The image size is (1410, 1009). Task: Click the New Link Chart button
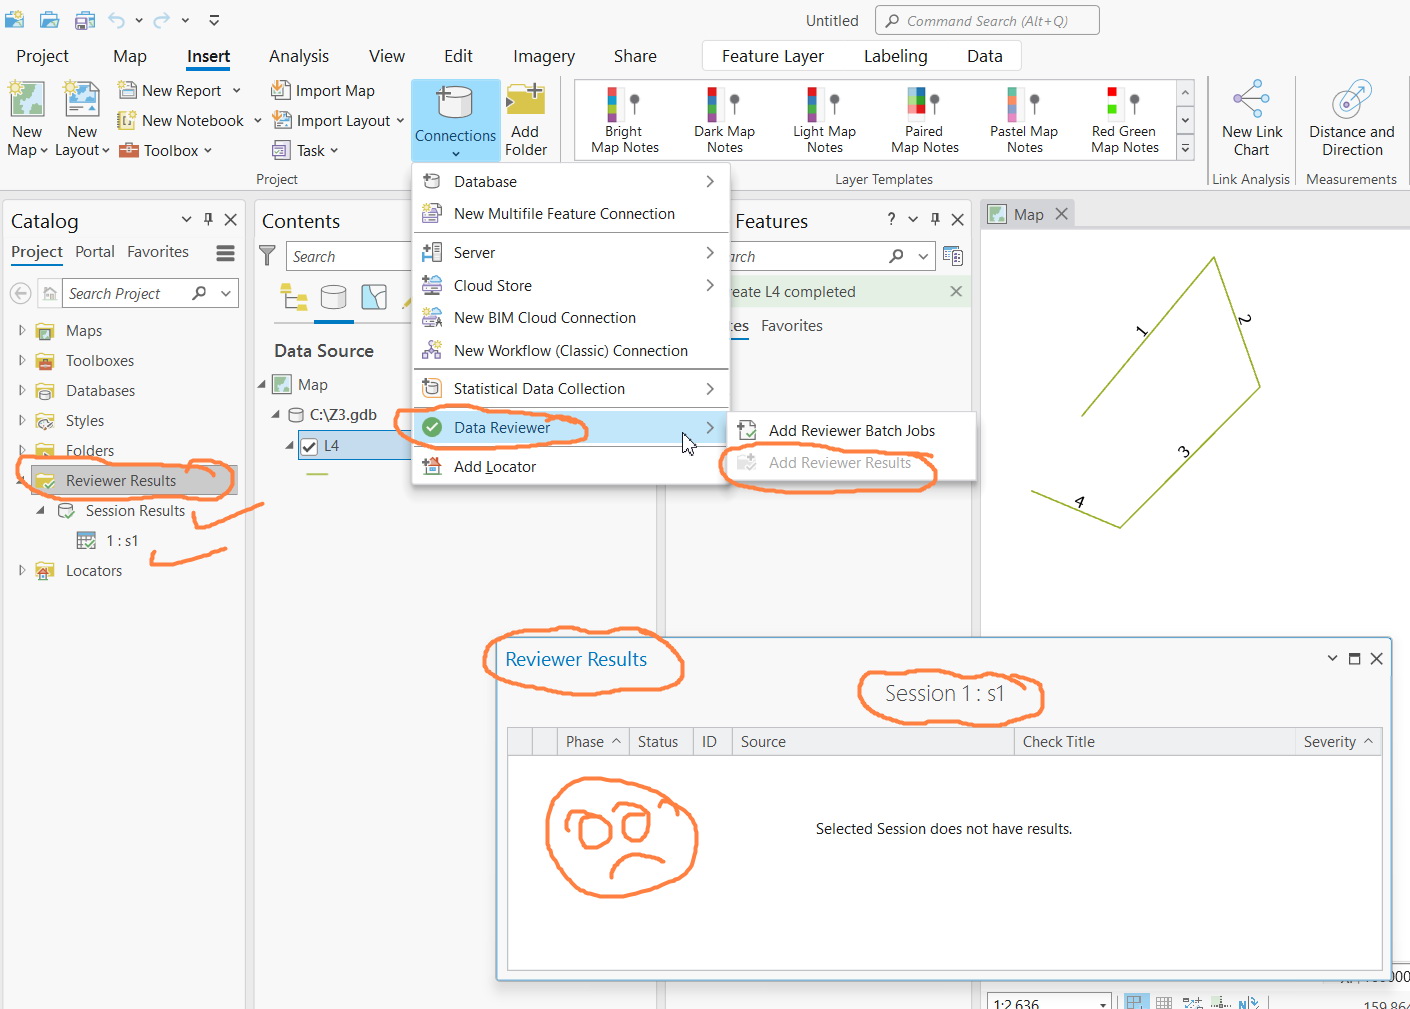point(1252,120)
